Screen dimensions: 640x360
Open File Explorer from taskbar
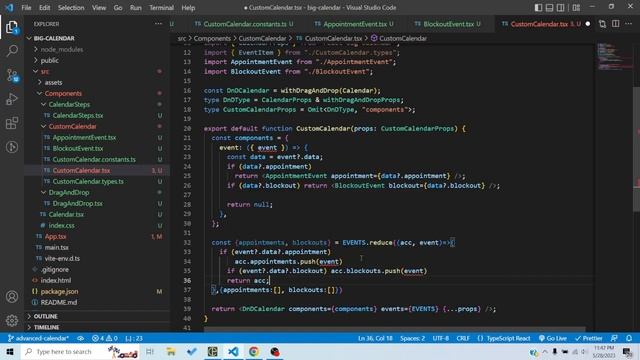pos(171,351)
